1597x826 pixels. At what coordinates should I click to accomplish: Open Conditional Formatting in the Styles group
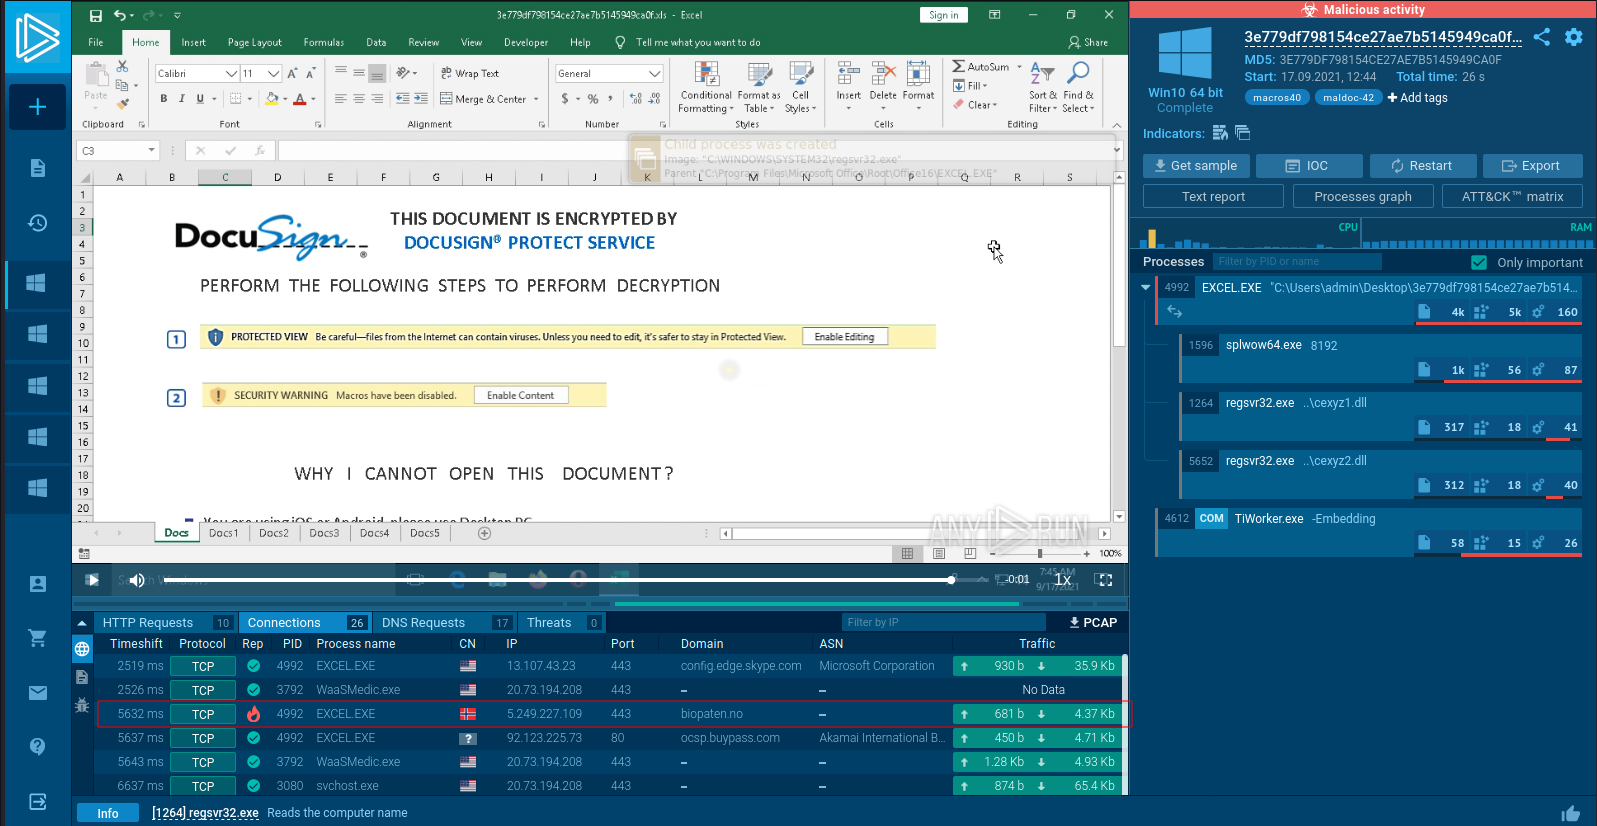tap(706, 88)
